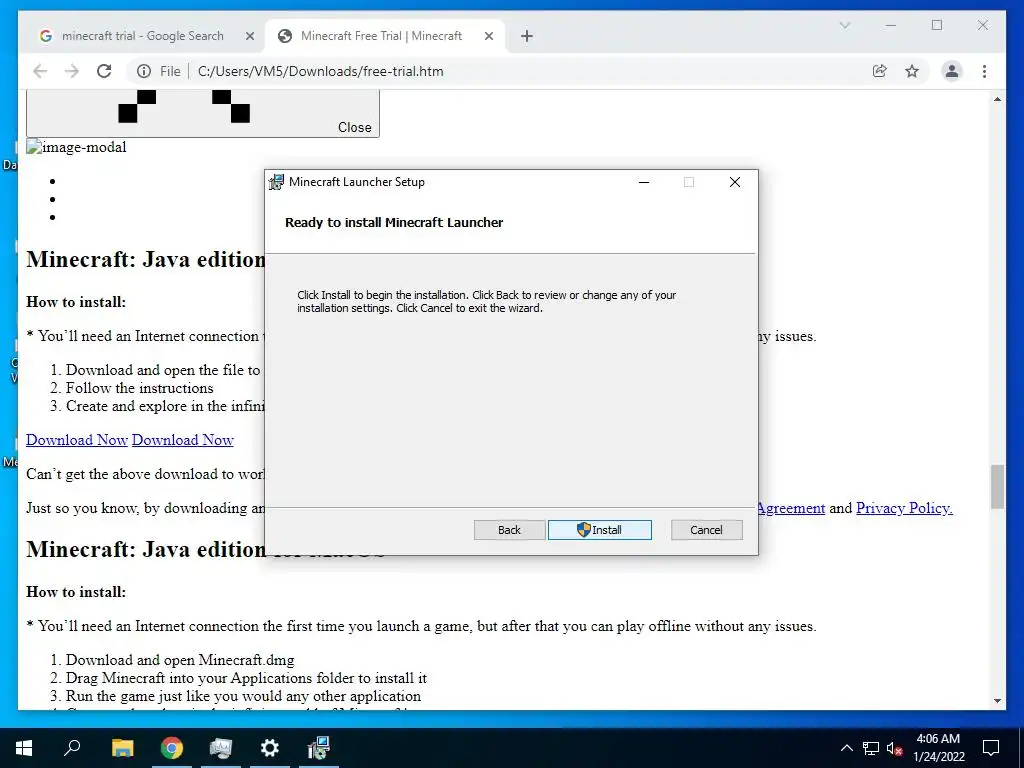The width and height of the screenshot is (1024, 768).
Task: Go forward in Chrome
Action: point(72,71)
